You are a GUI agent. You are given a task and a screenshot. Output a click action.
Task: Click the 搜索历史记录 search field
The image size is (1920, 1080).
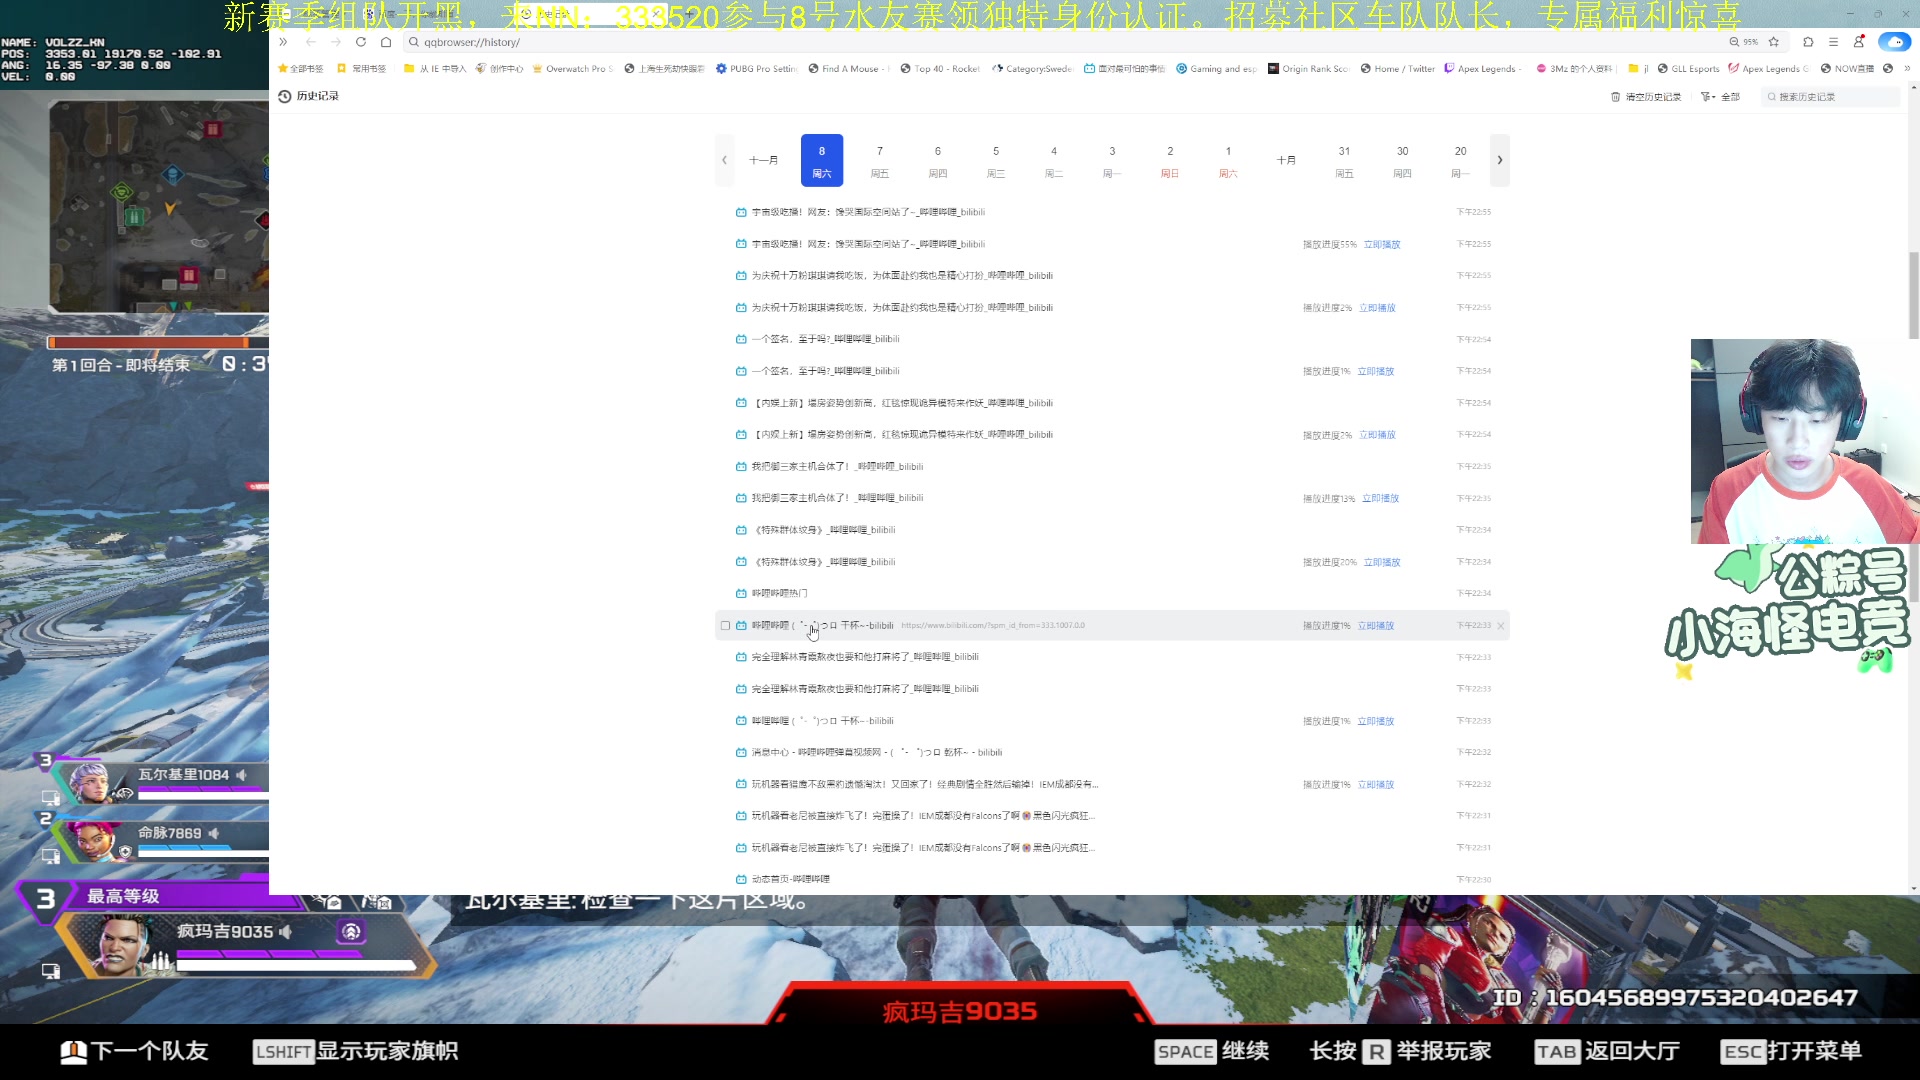click(1830, 97)
